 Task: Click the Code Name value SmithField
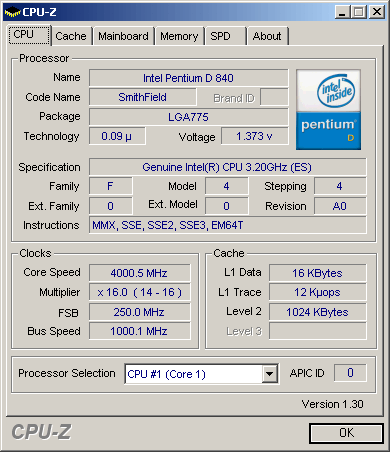143,97
